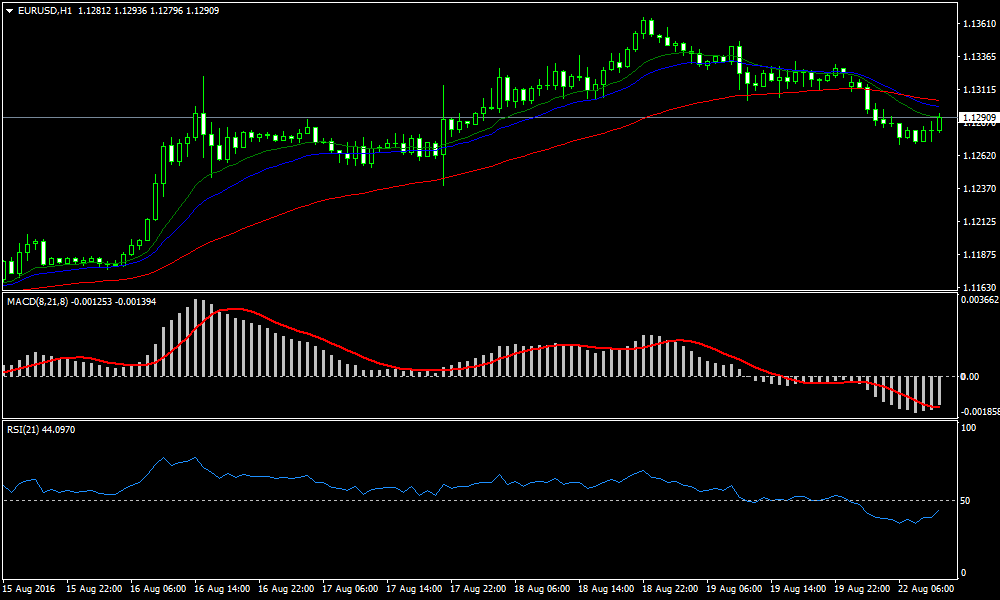Select the 22 Aug 06:00 time marker

924,589
